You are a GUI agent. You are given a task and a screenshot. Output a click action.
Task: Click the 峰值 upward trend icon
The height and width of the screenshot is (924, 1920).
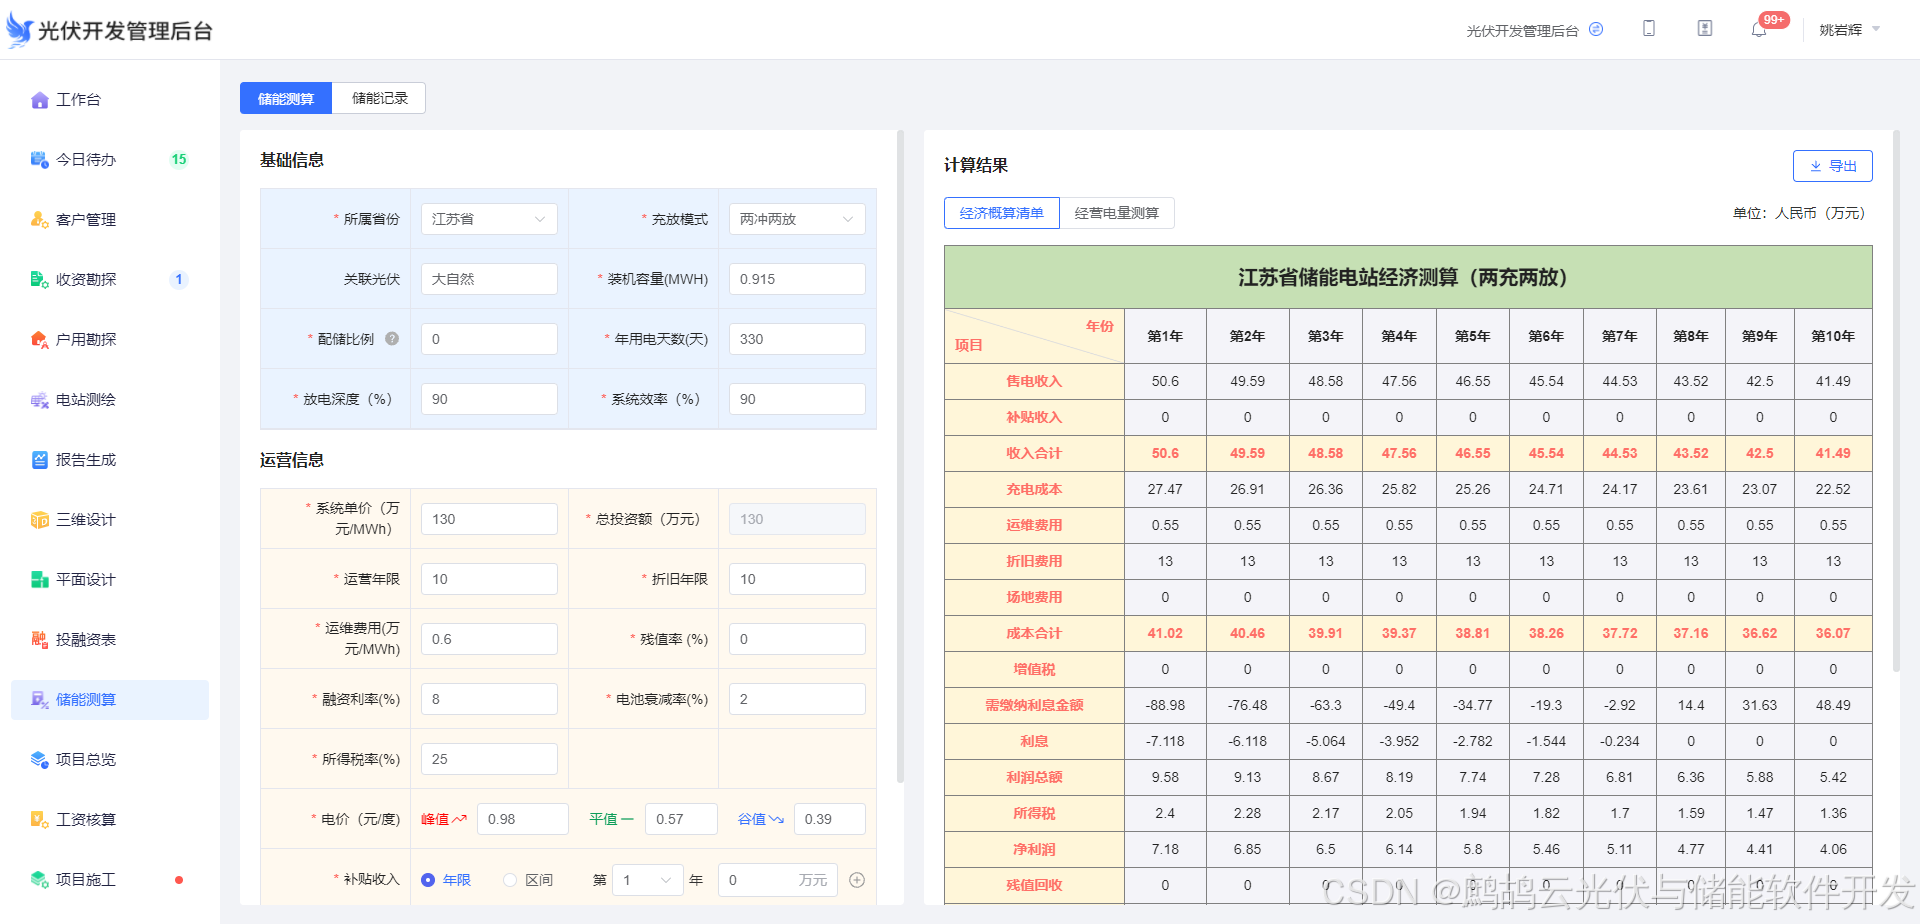pyautogui.click(x=460, y=819)
